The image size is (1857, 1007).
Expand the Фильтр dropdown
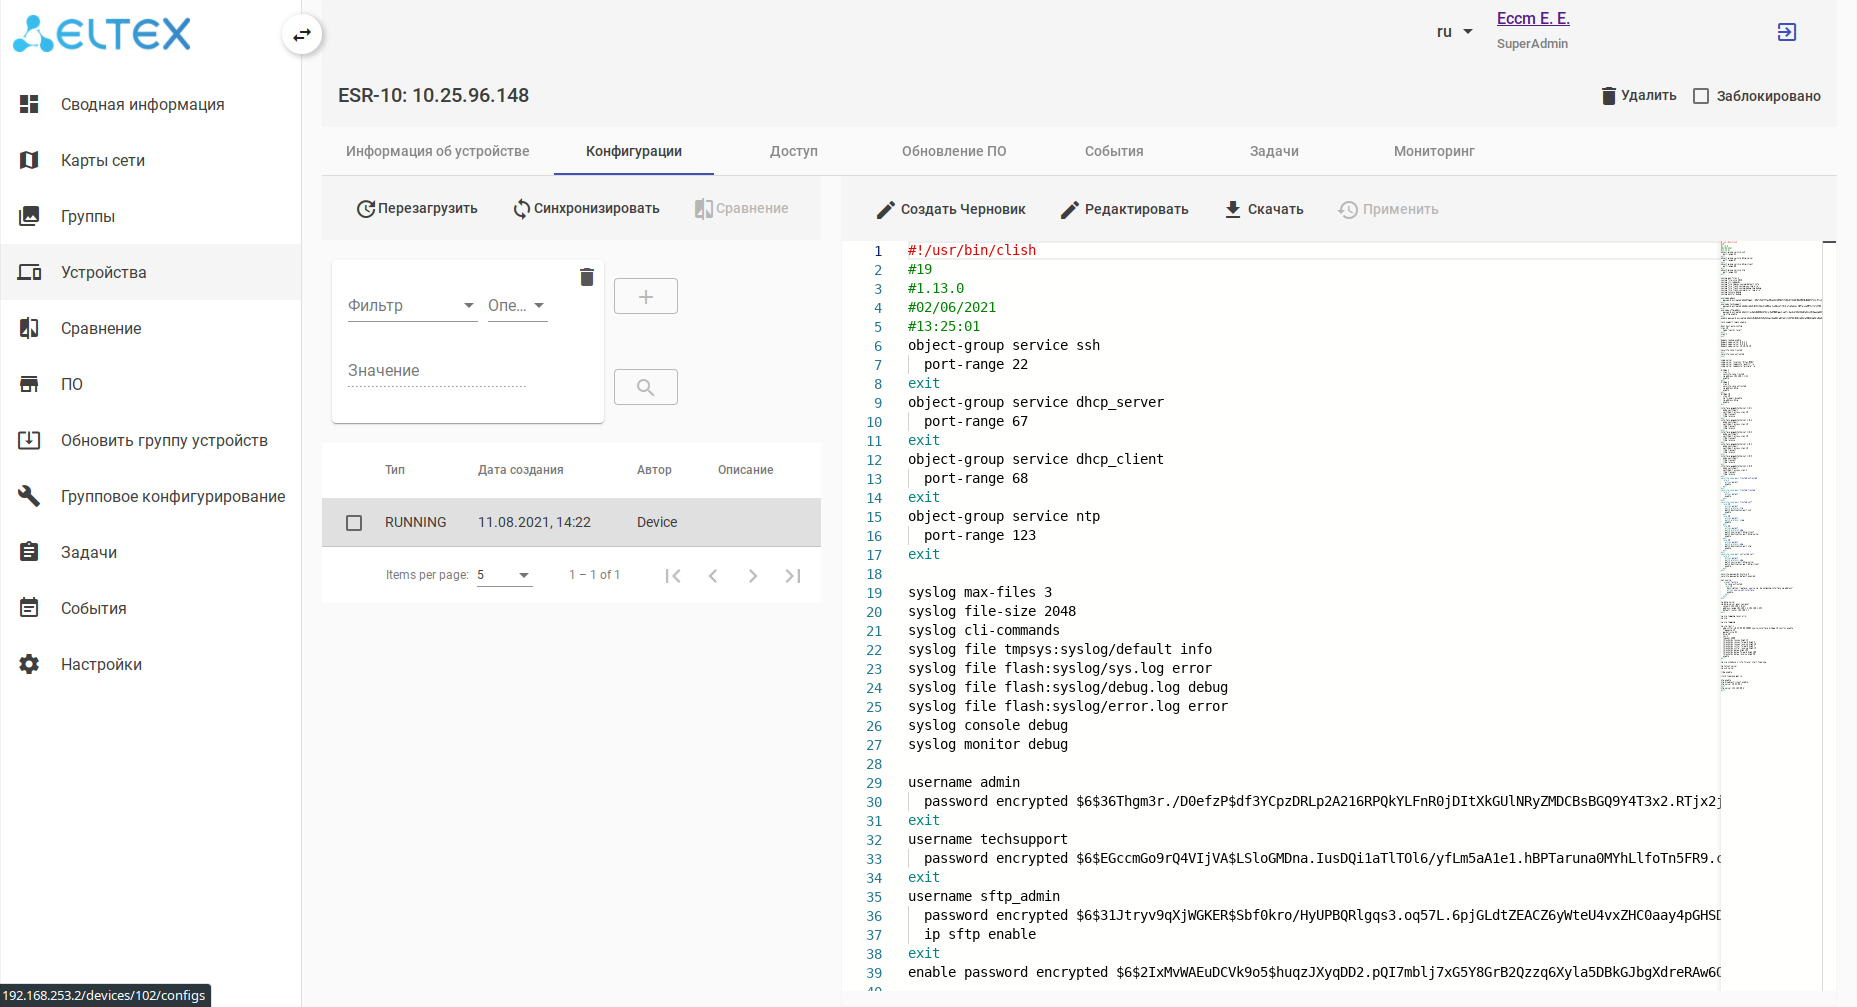coord(411,306)
